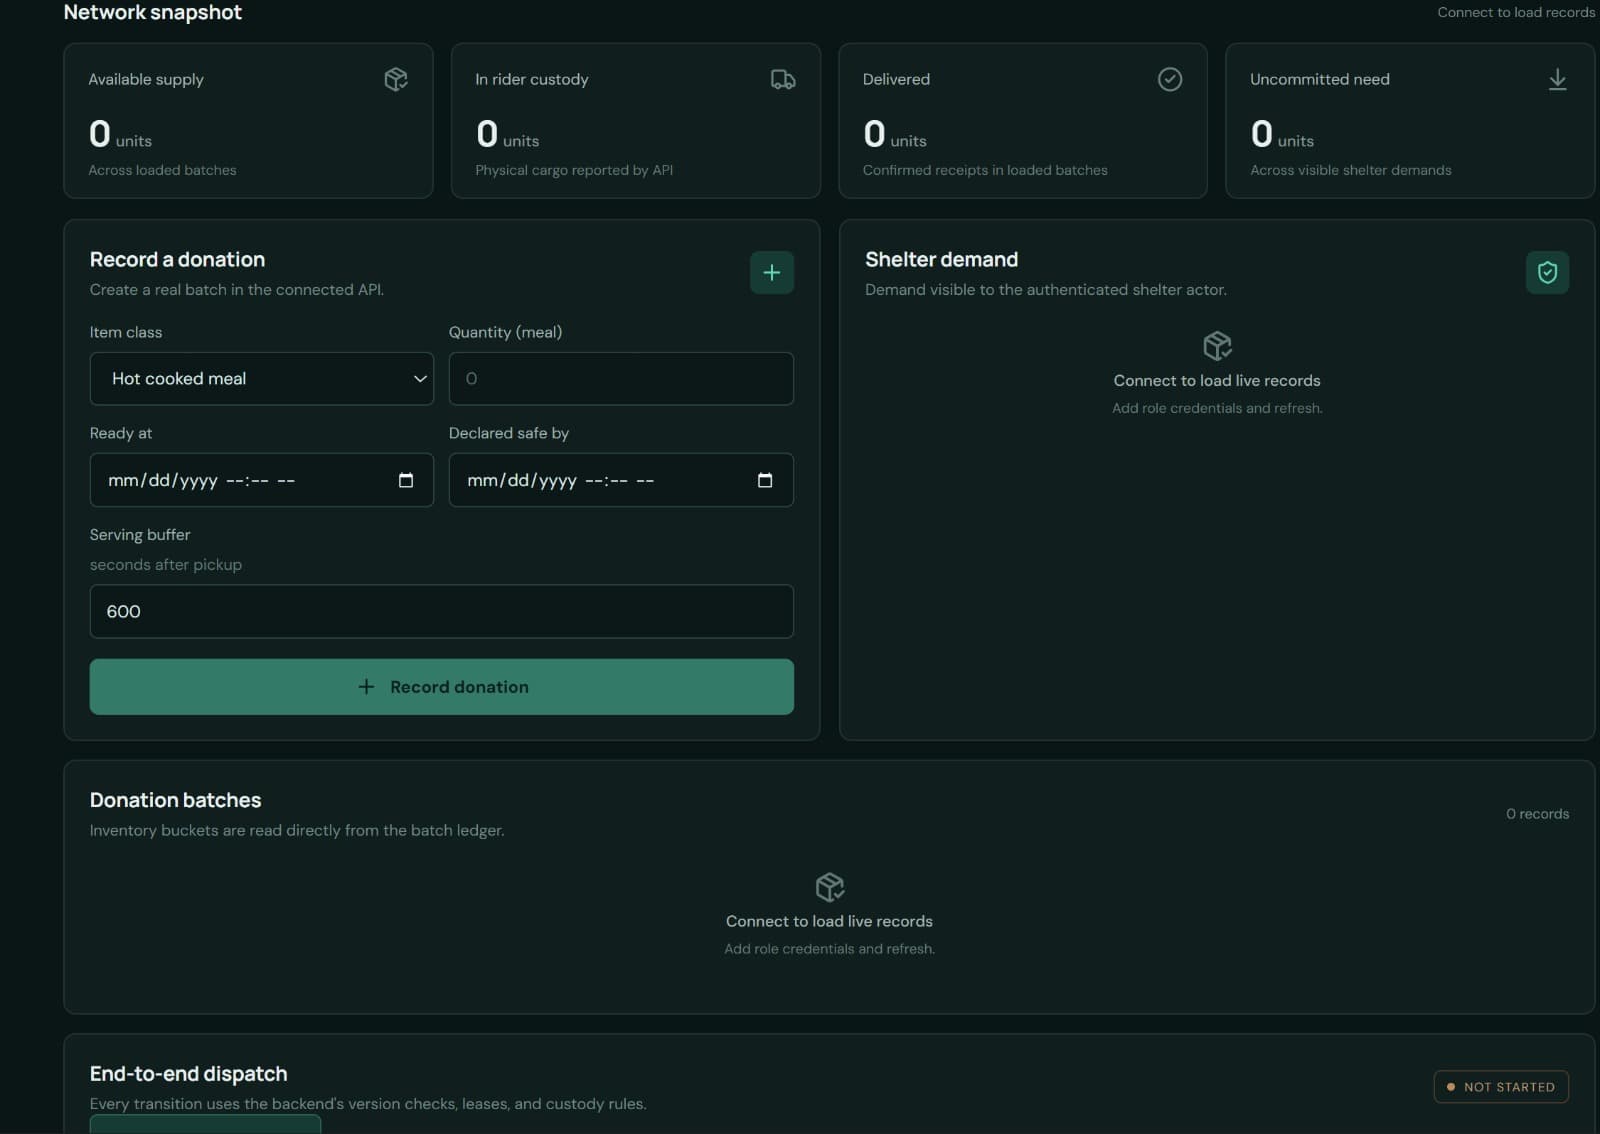Open the Item class dropdown showing Hot cooked meal

point(262,378)
